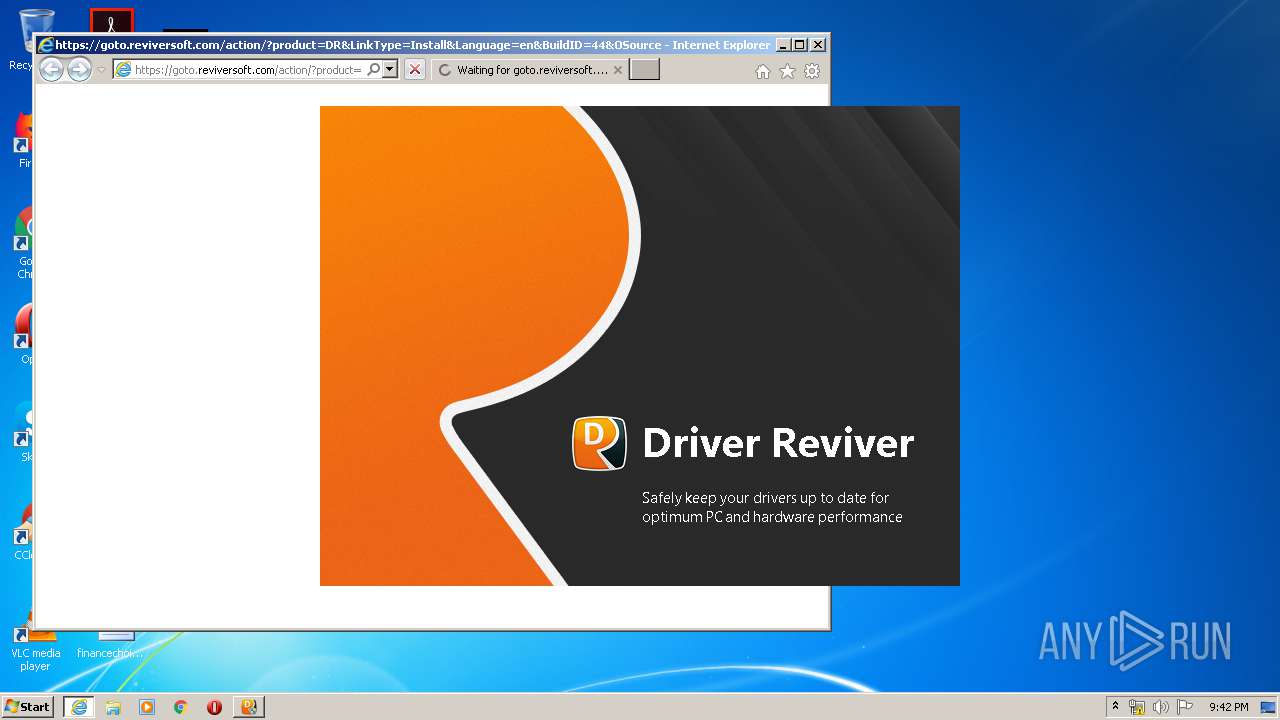Minimize the Internet Explorer window
Viewport: 1280px width, 720px height.
pos(783,45)
